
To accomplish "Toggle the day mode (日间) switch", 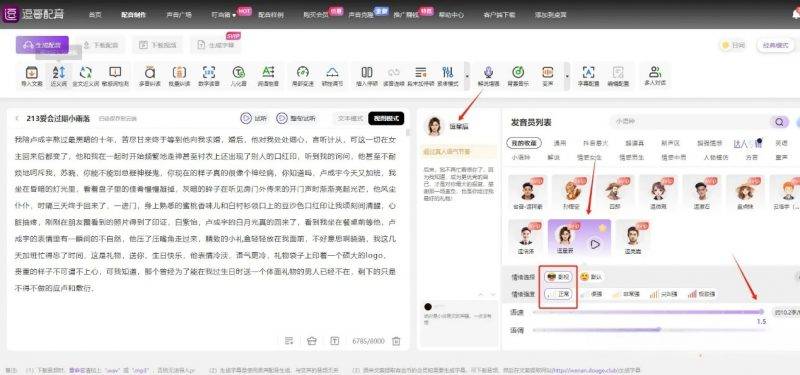I will [x=733, y=45].
